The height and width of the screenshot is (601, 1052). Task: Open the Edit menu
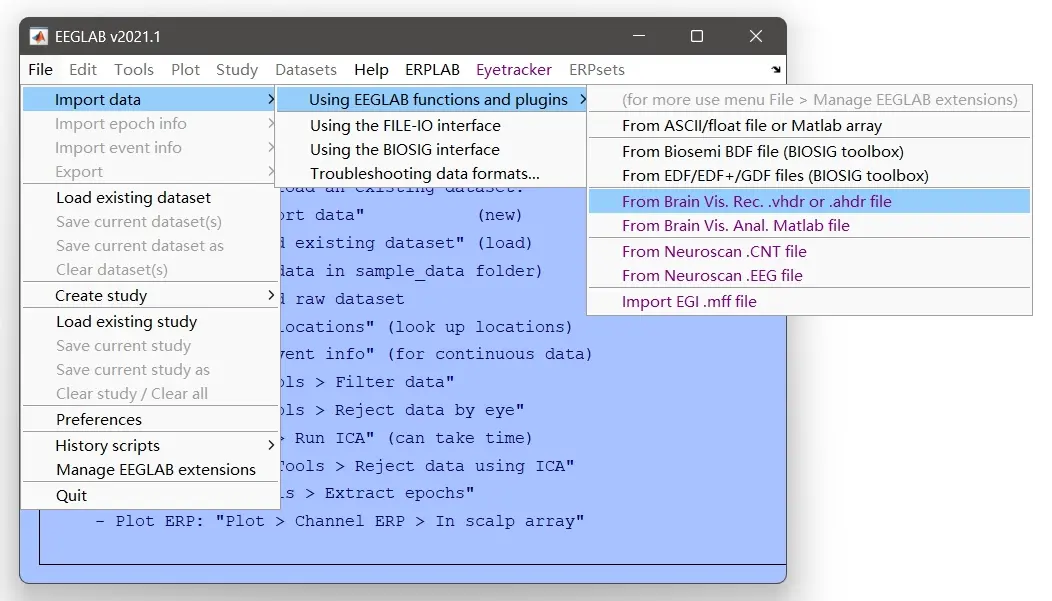(x=83, y=70)
